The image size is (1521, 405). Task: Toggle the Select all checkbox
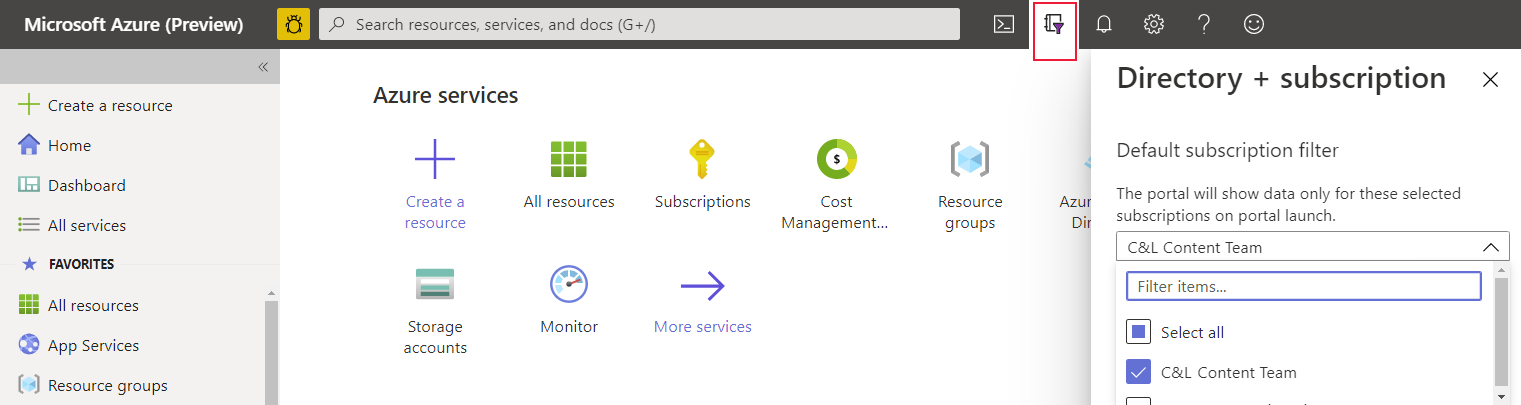[1139, 332]
